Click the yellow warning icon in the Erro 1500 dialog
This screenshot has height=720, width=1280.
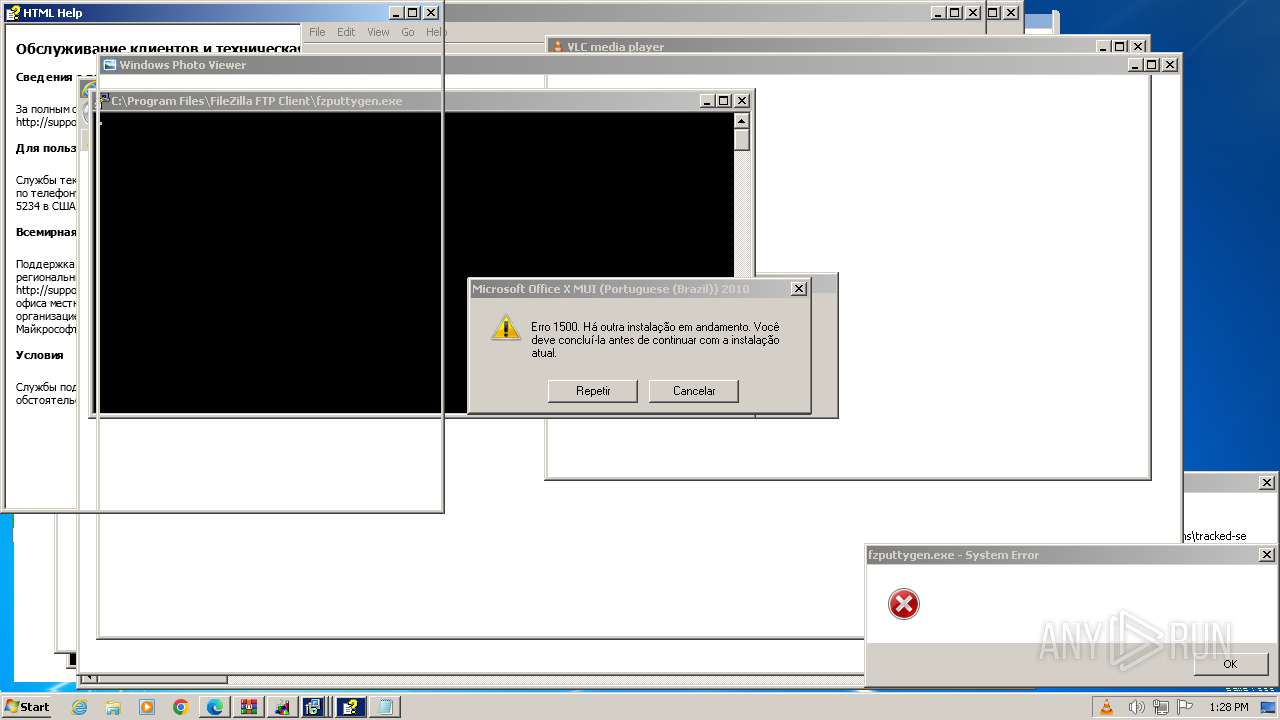tap(505, 328)
